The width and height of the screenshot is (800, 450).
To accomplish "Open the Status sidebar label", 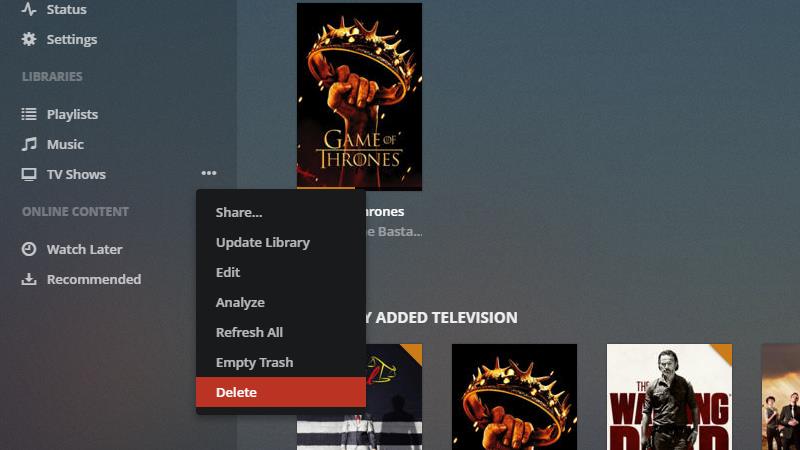I will click(x=66, y=9).
